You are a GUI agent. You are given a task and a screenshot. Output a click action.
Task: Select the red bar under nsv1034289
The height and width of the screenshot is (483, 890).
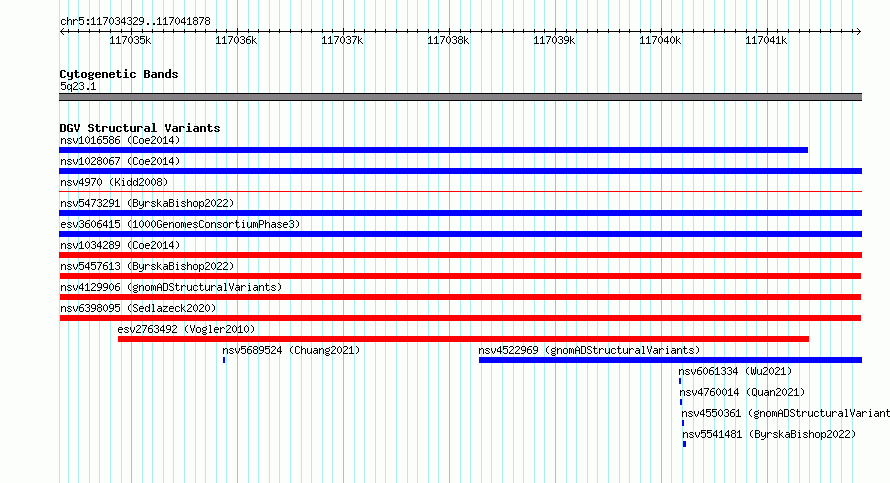coord(460,255)
